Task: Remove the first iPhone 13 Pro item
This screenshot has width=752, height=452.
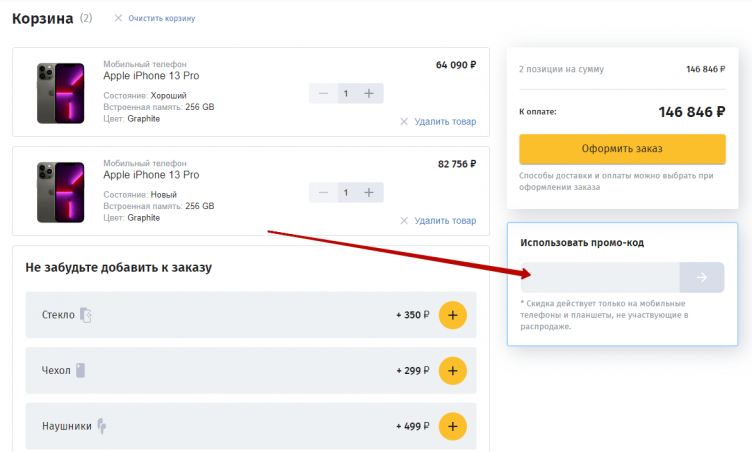Action: pos(438,122)
